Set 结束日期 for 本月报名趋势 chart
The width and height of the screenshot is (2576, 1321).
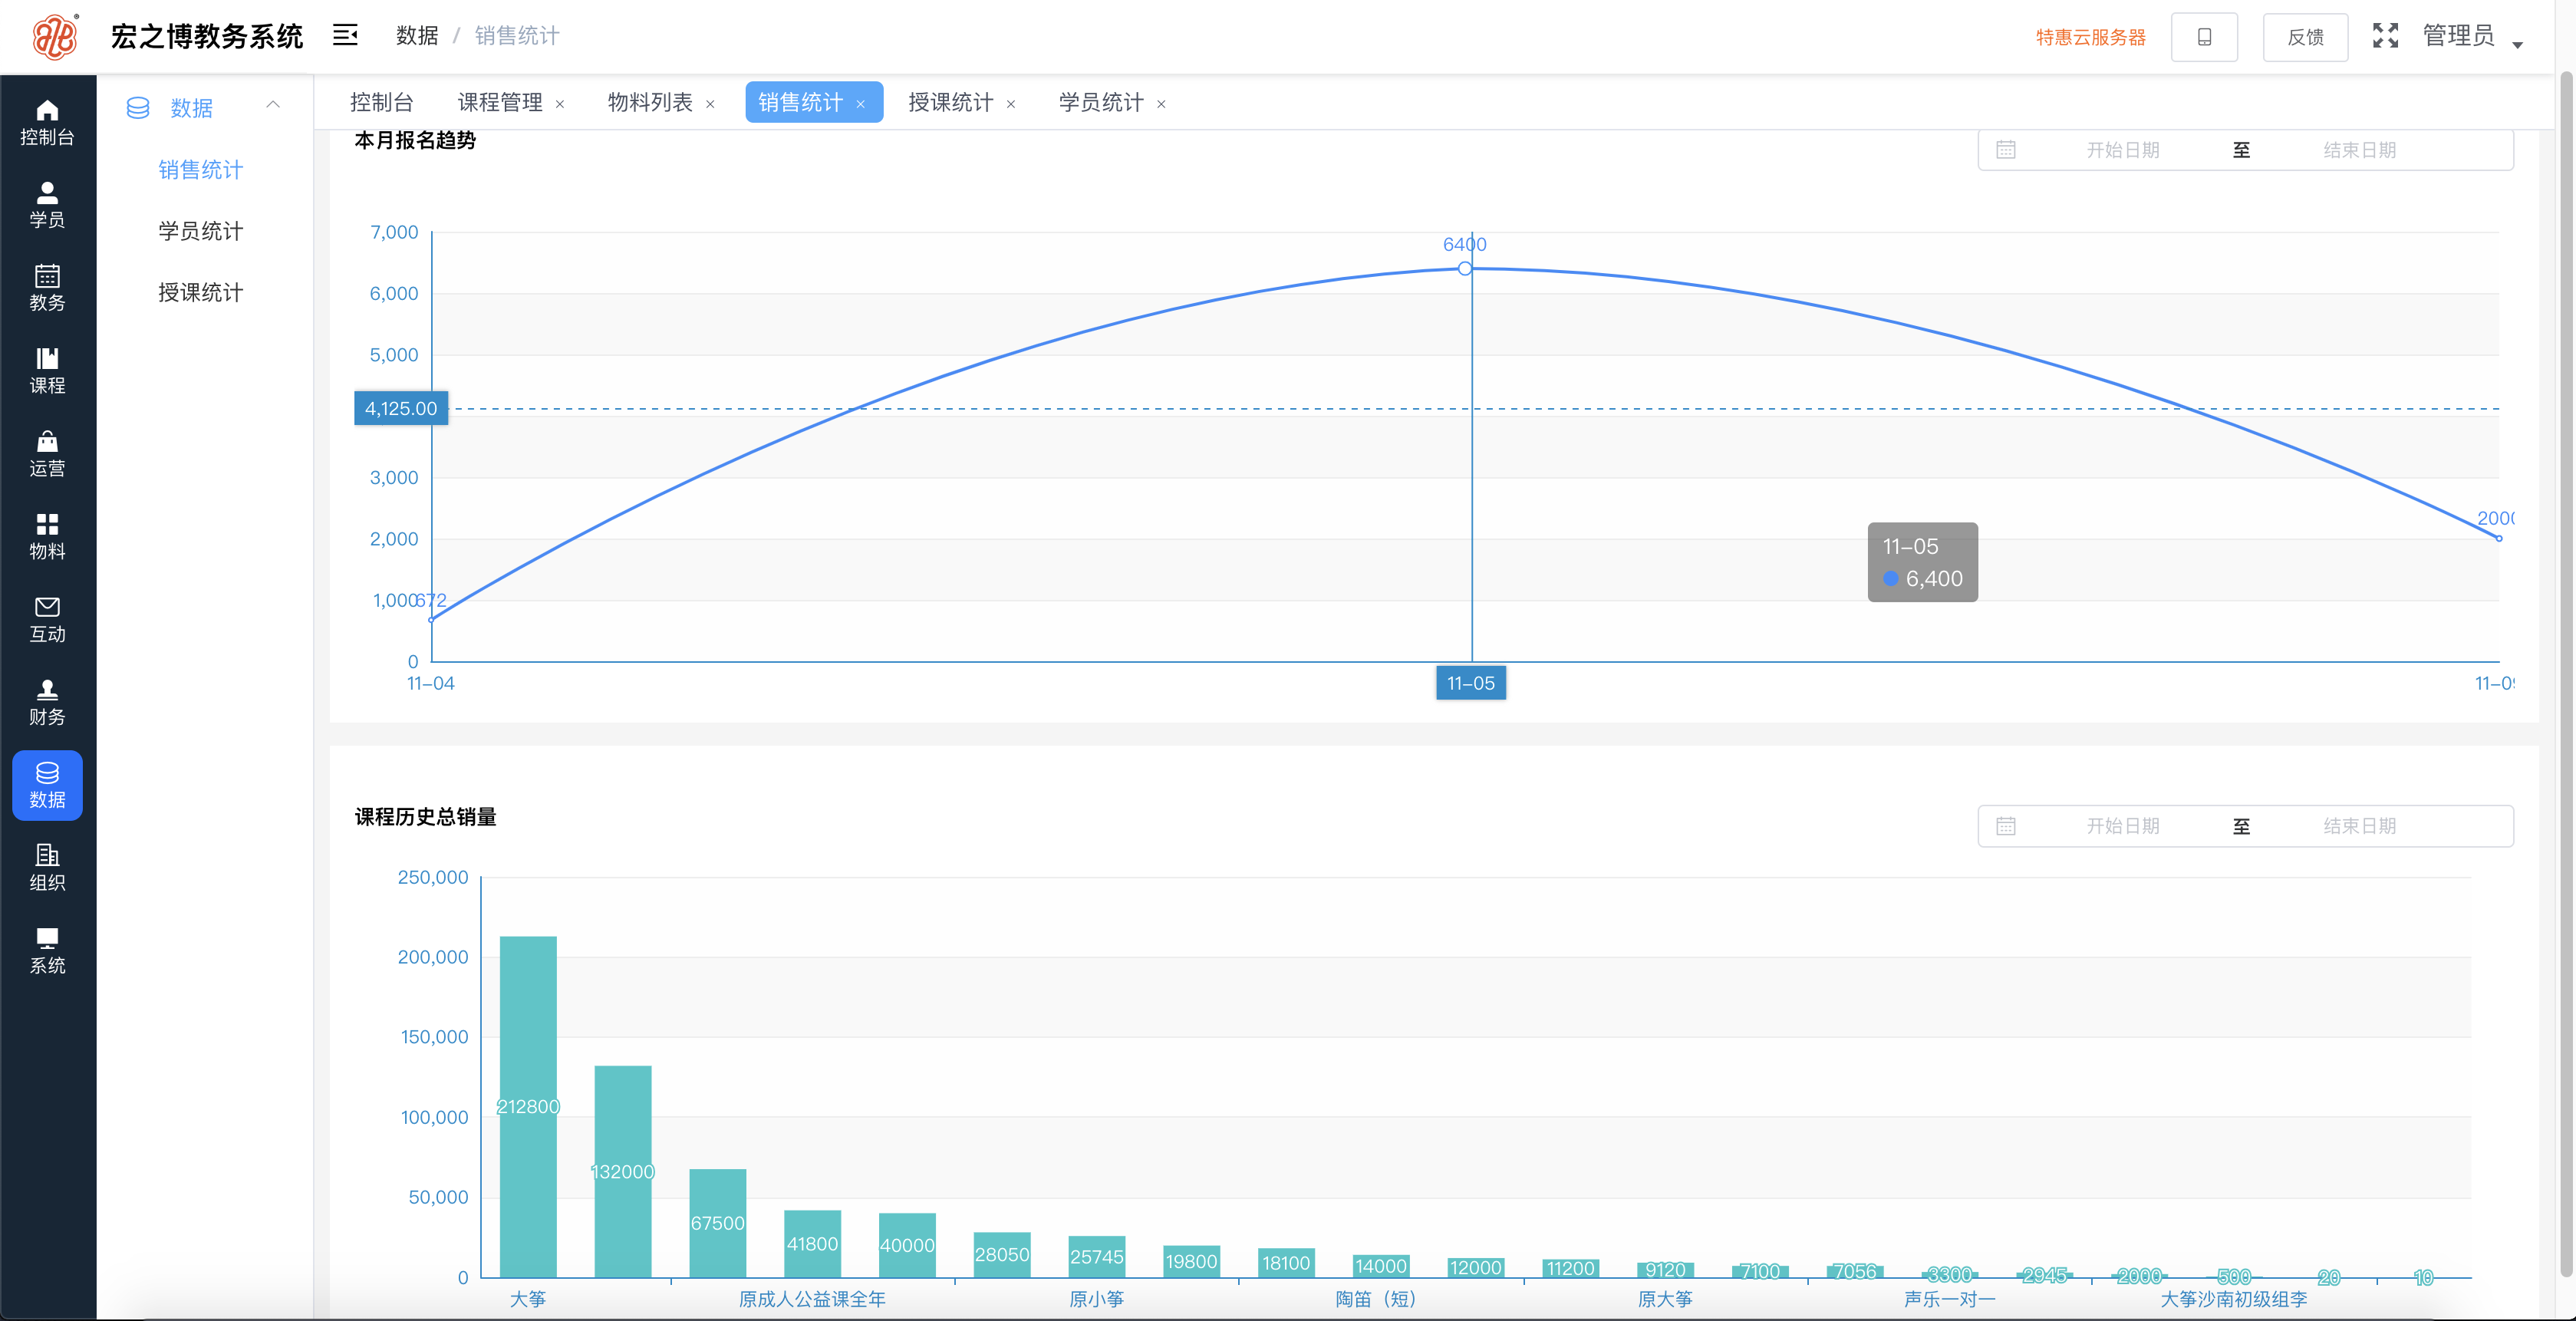pos(2360,150)
